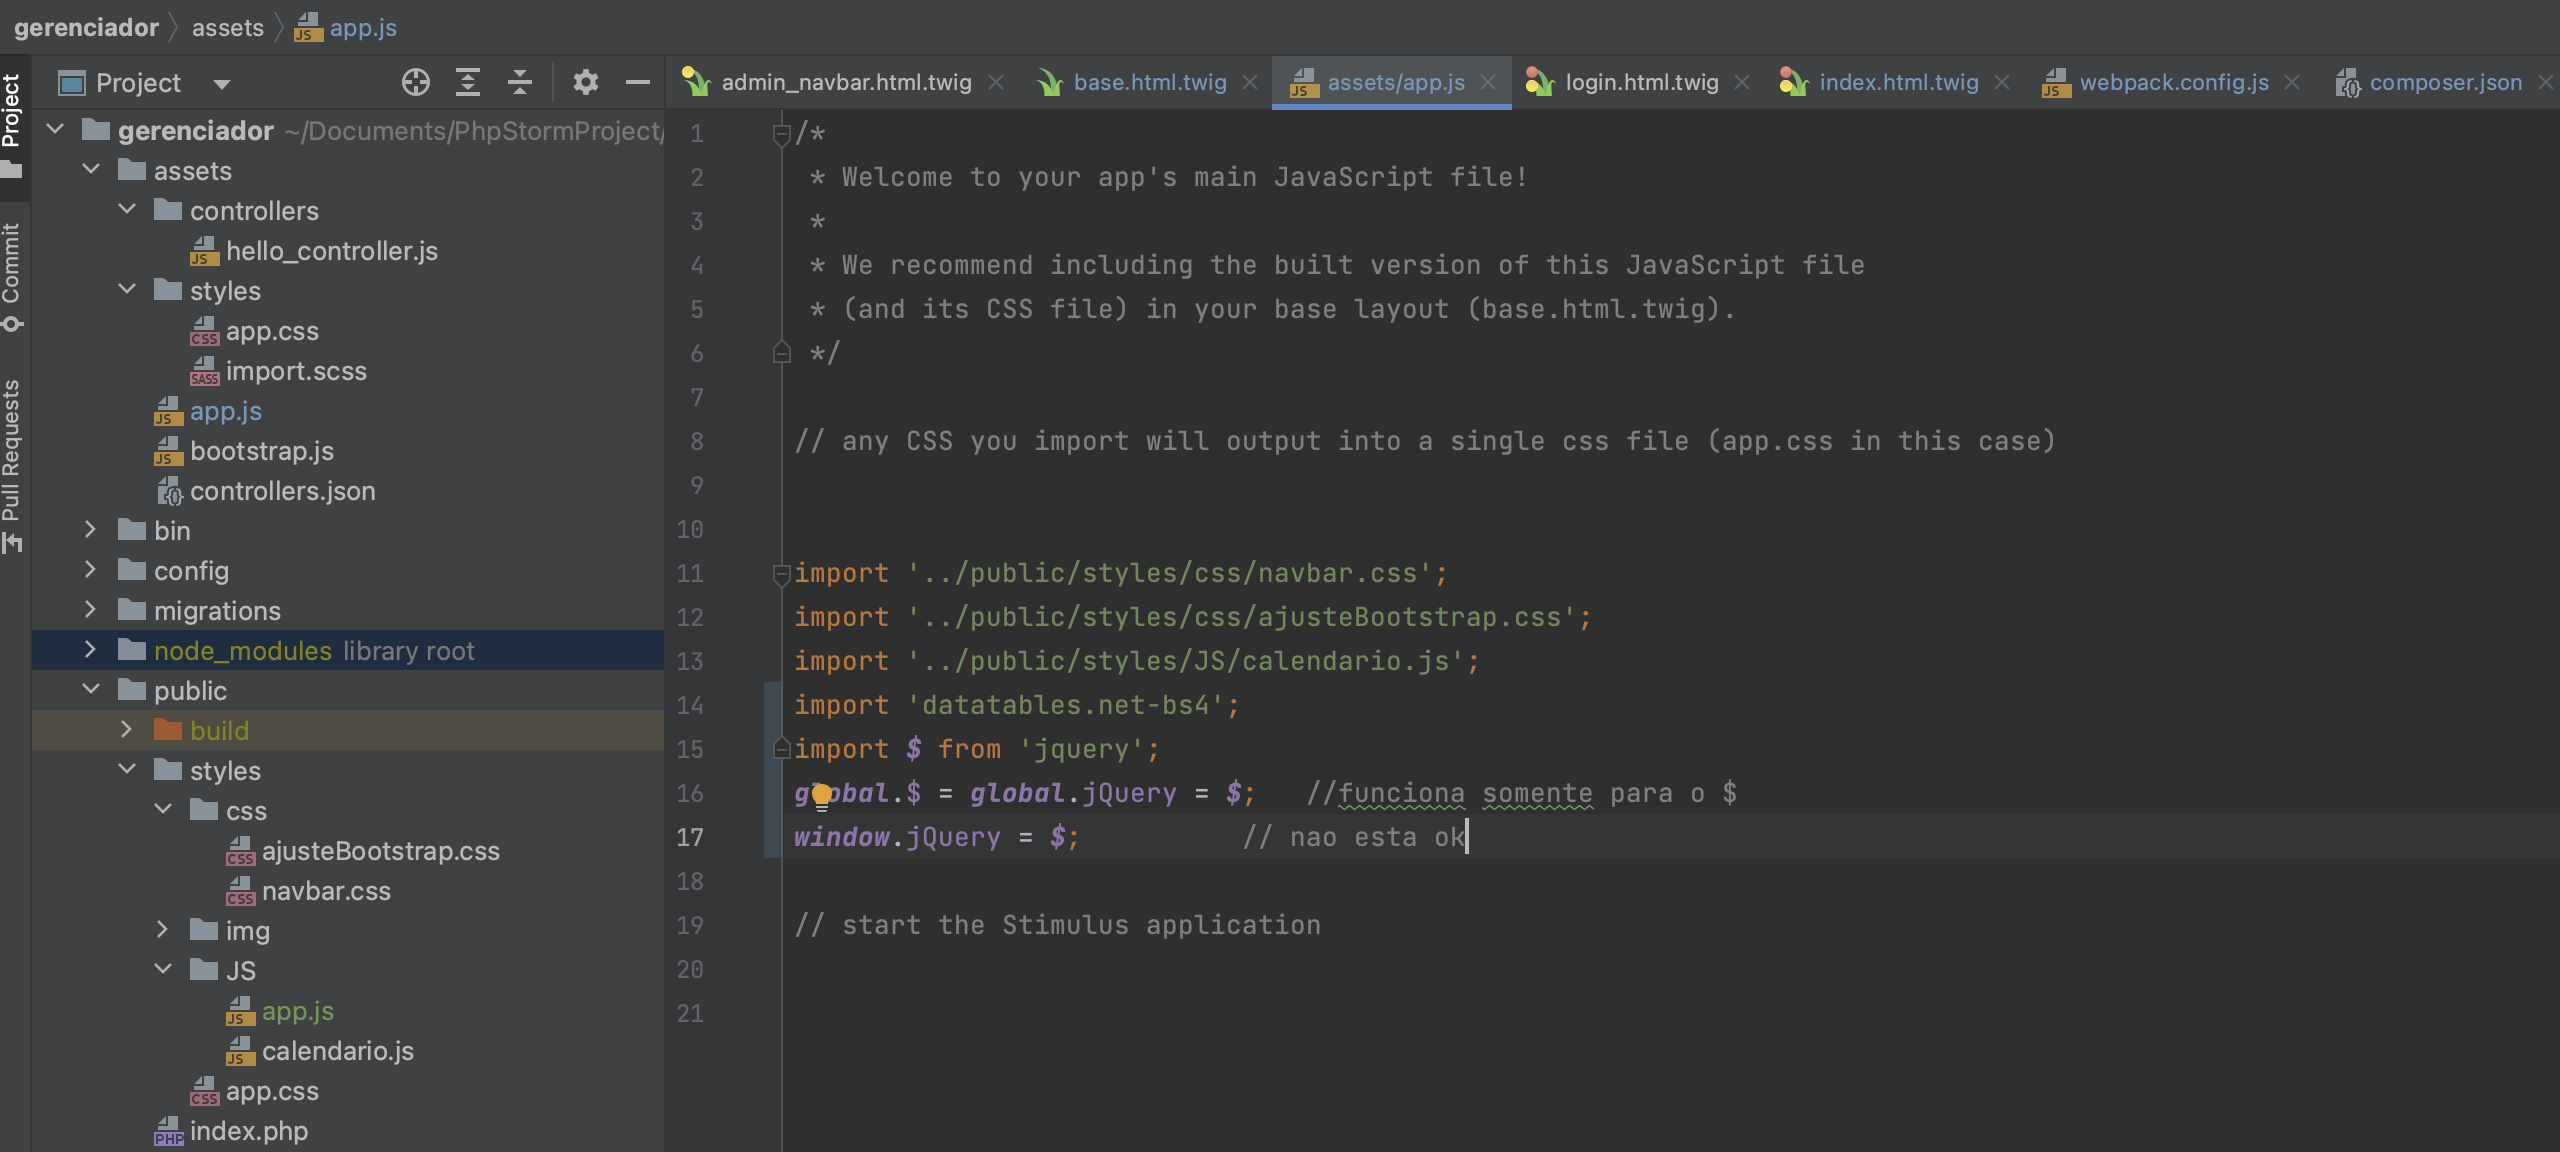
Task: Collapse the controllers folder chevron
Action: click(x=128, y=210)
